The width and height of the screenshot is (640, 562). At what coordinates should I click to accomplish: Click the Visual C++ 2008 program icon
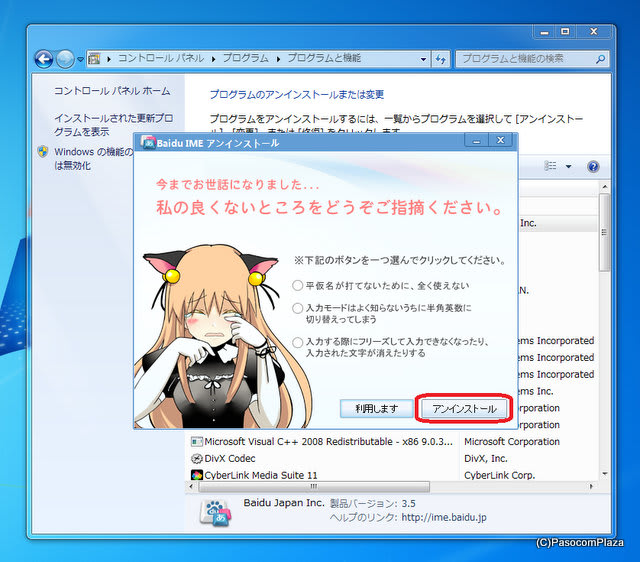pos(197,442)
